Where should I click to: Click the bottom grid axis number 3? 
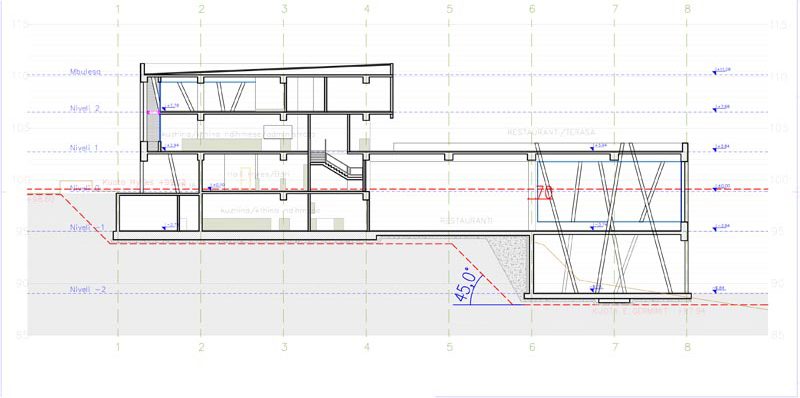[284, 347]
